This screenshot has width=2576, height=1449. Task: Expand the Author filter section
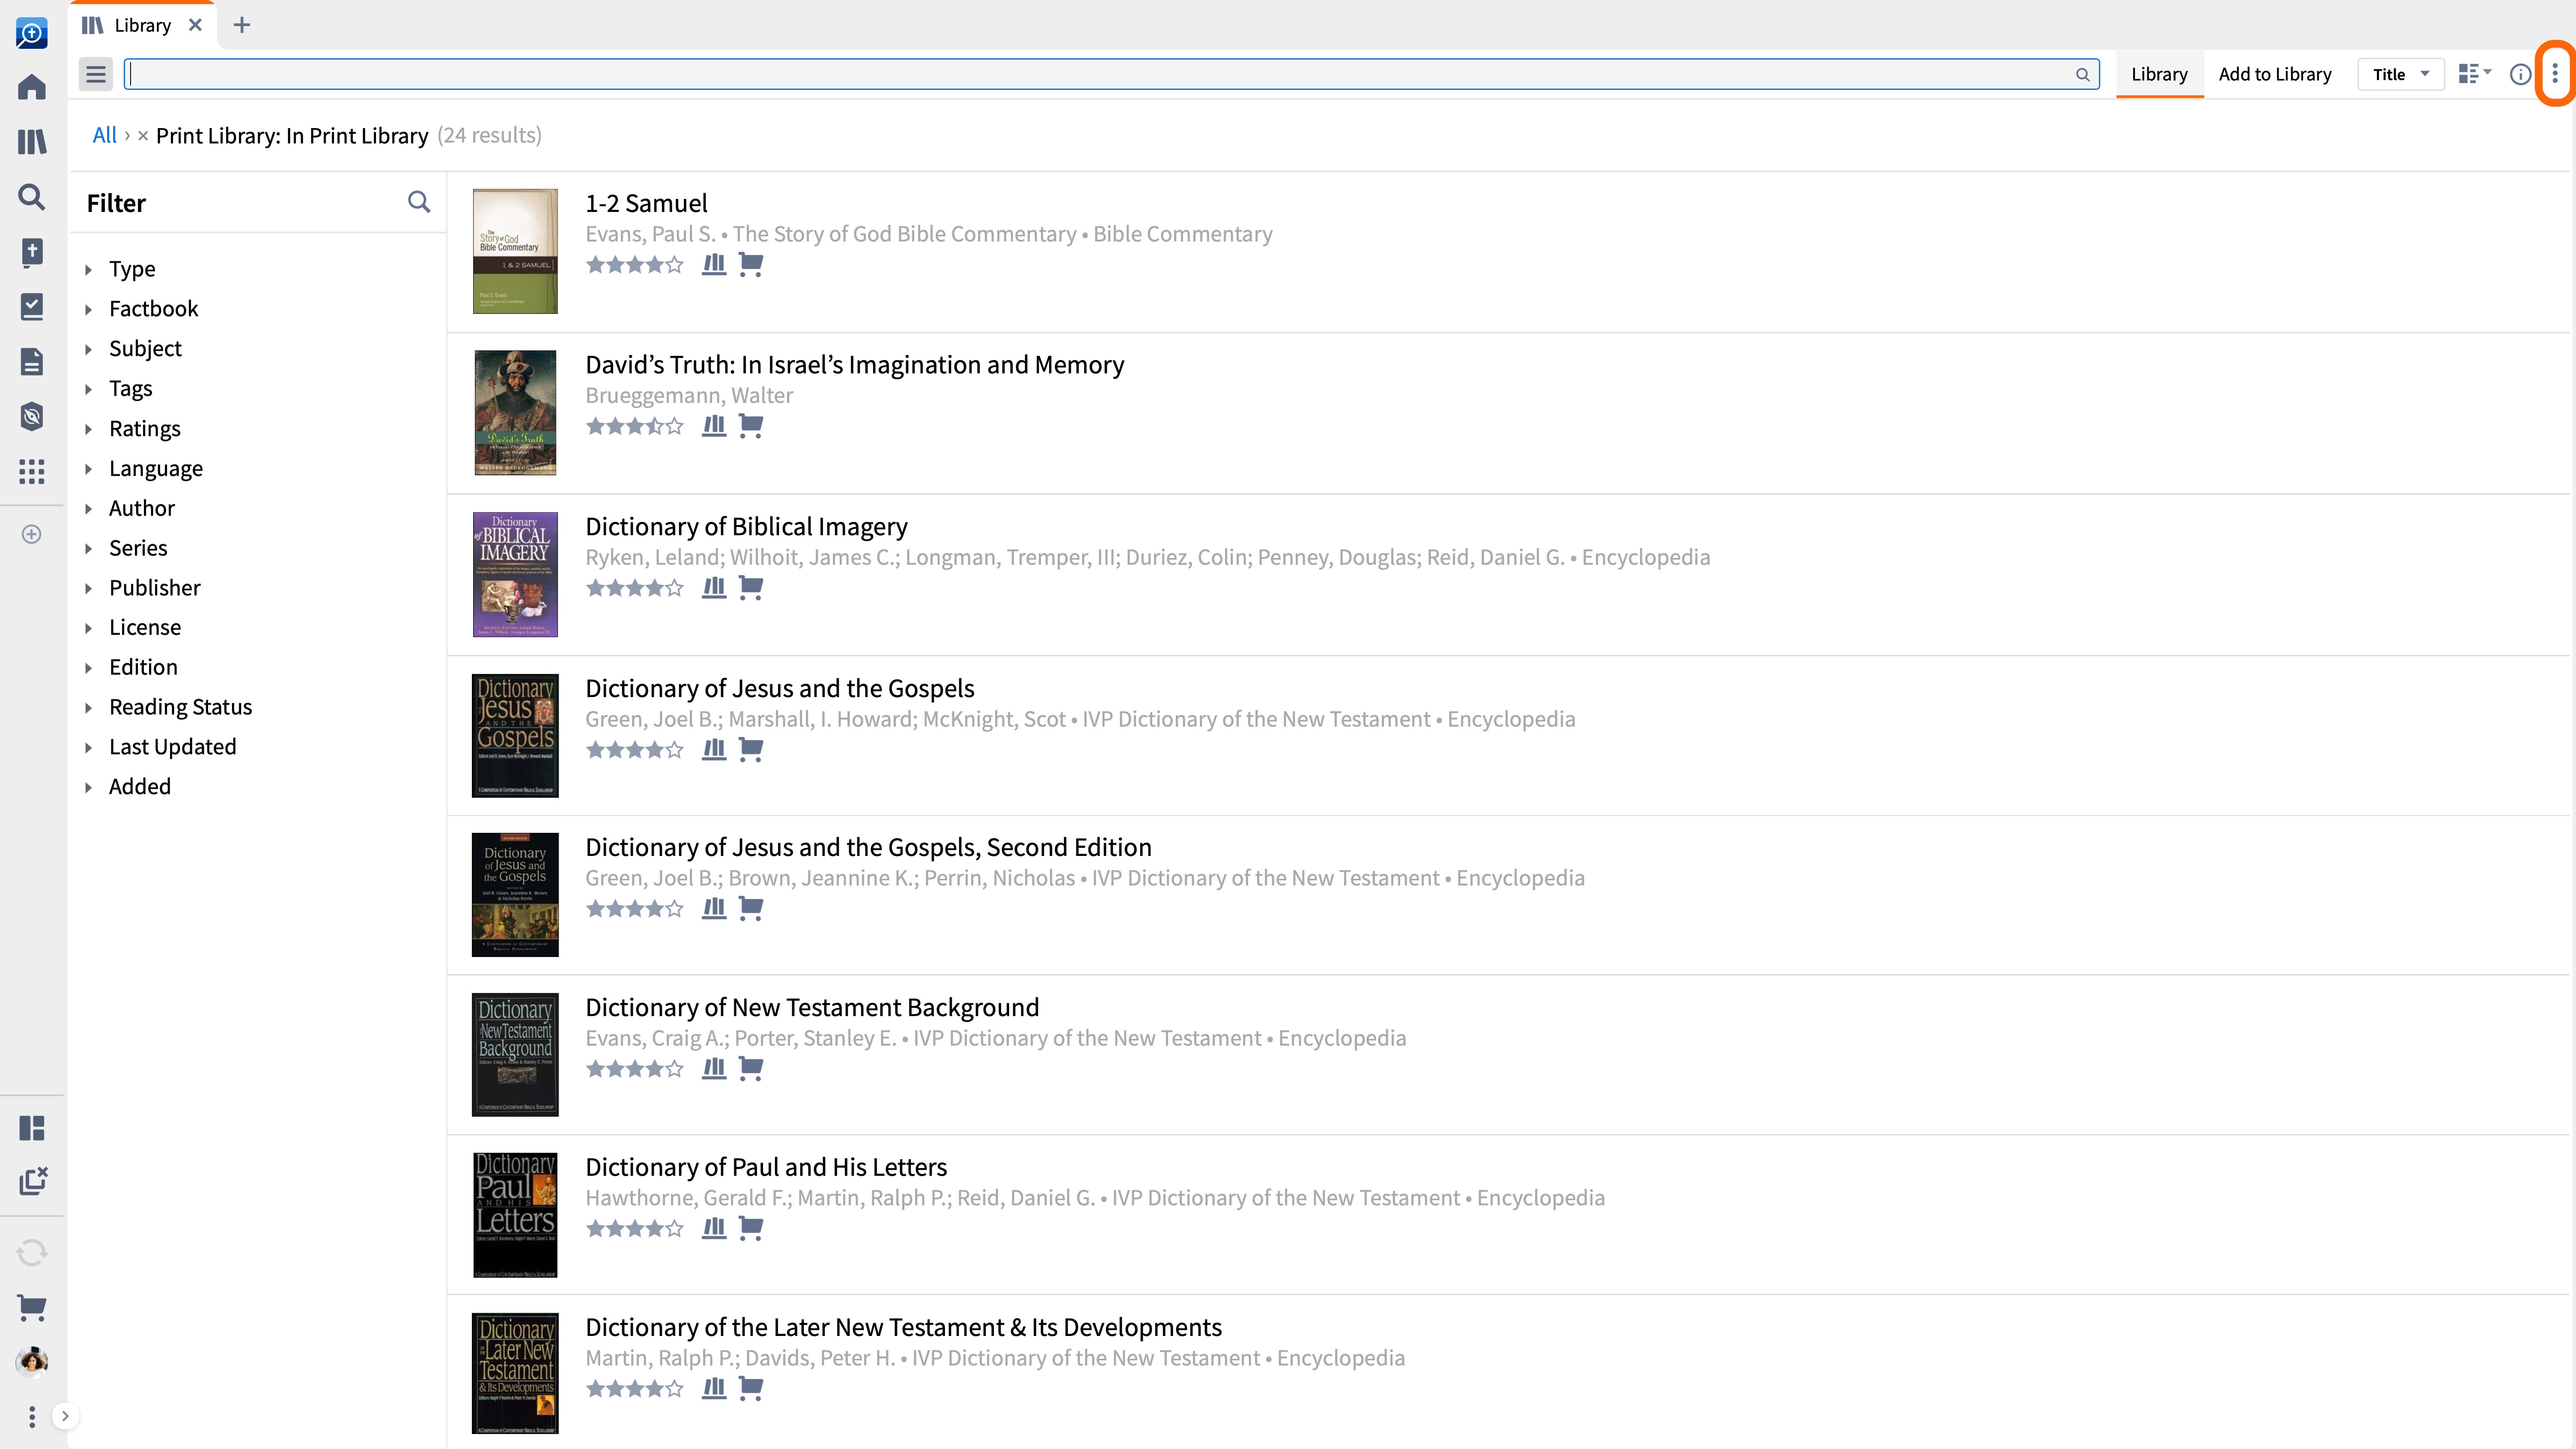(141, 508)
